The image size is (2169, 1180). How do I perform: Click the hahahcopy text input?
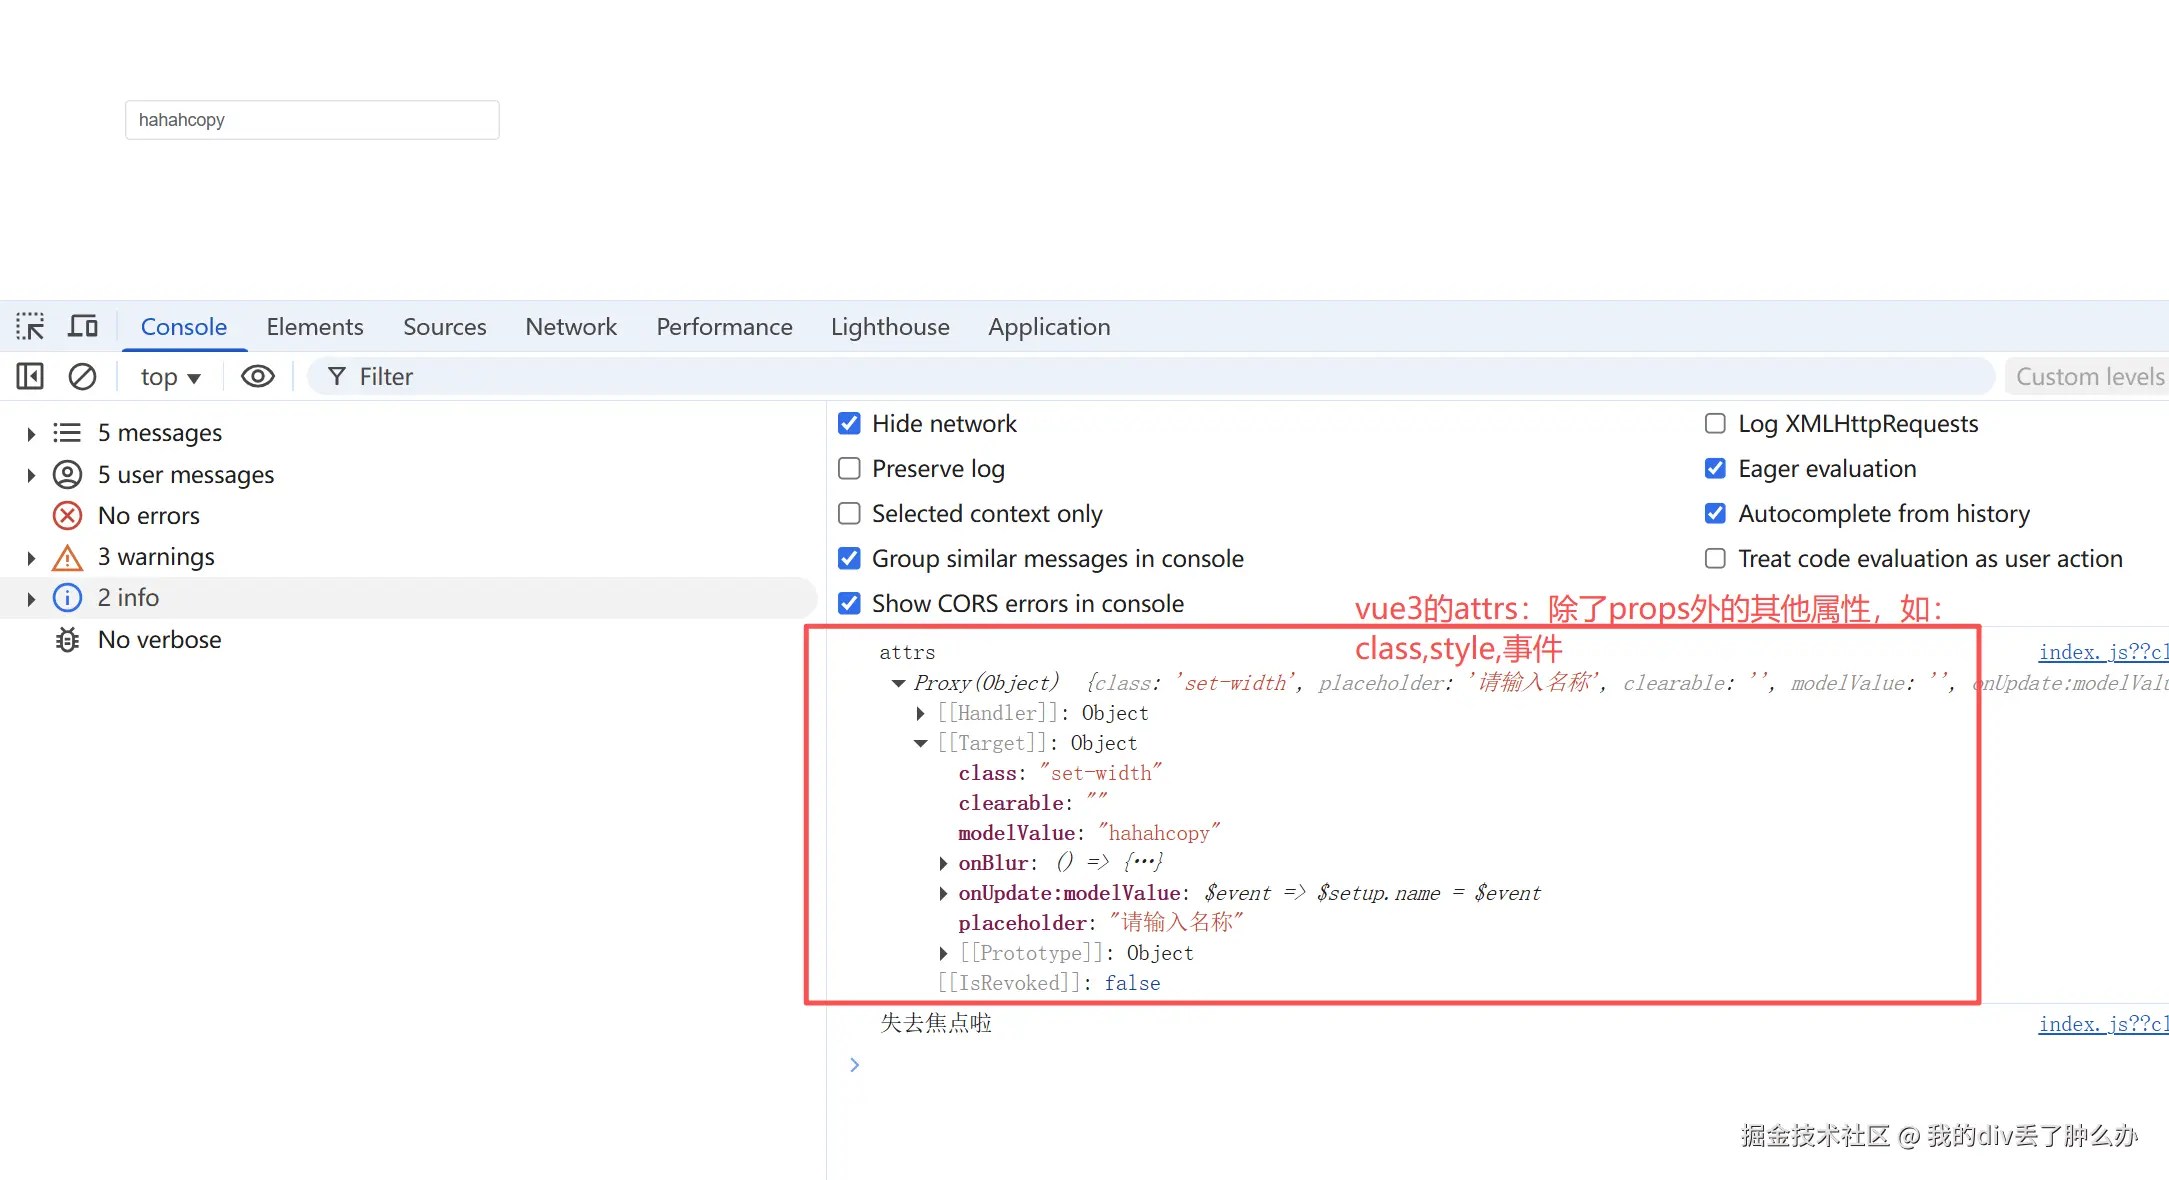coord(312,120)
